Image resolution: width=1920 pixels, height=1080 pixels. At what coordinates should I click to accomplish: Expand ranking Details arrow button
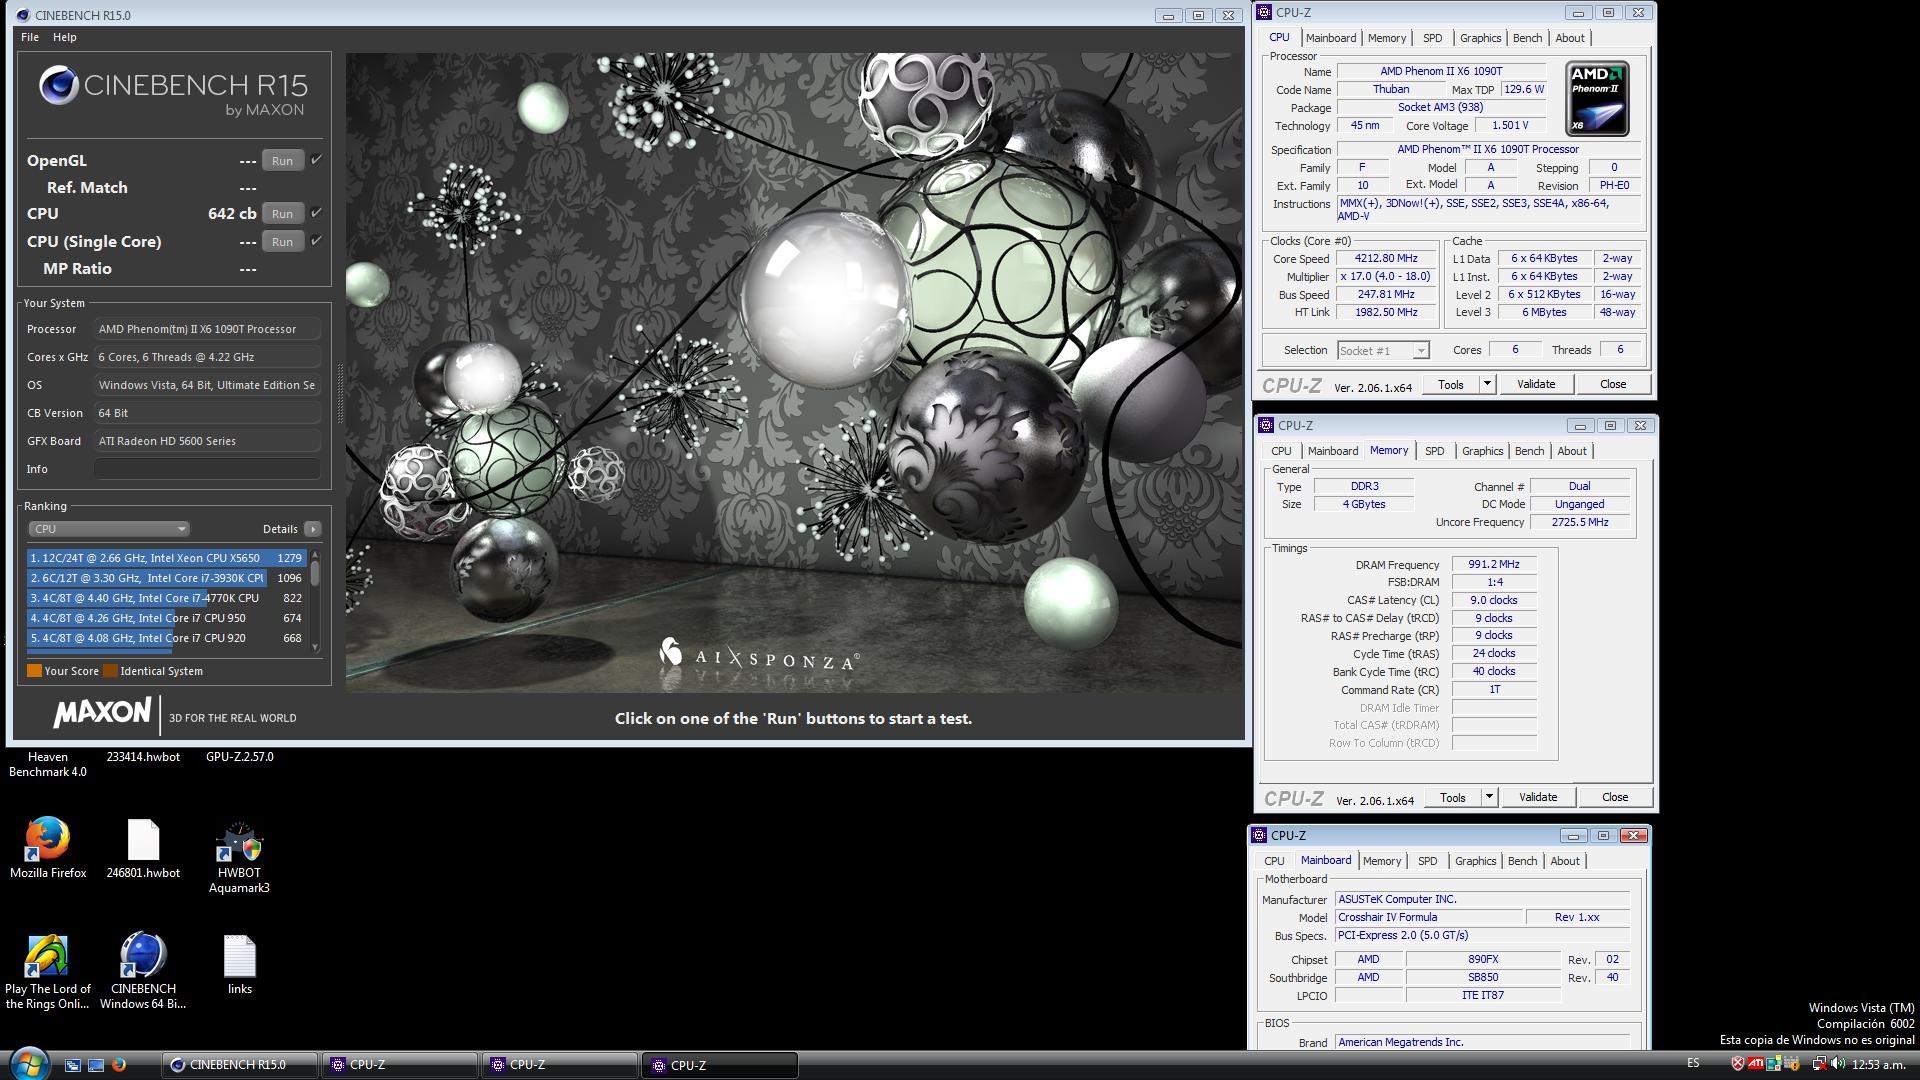pyautogui.click(x=313, y=529)
